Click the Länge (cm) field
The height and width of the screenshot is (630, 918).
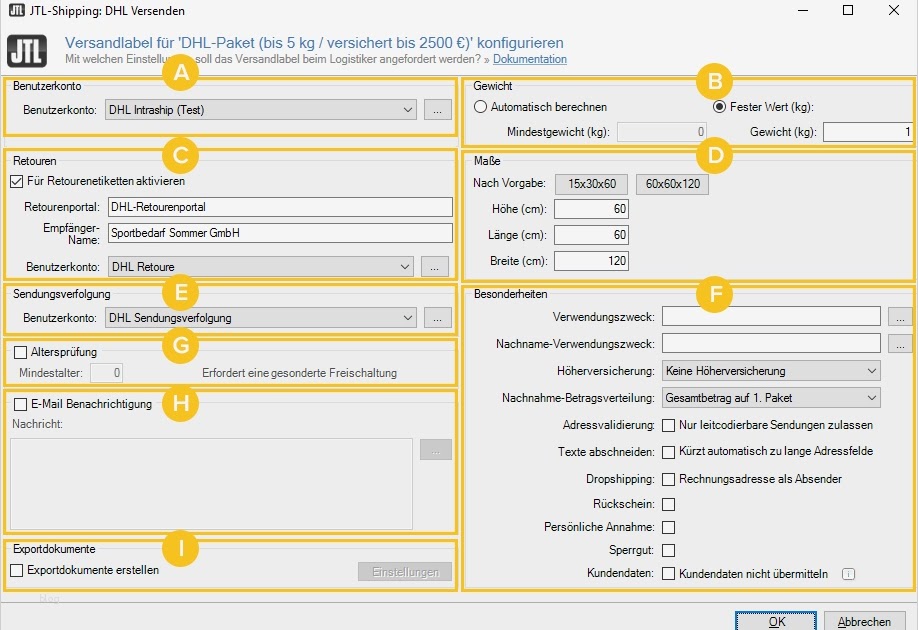(x=591, y=235)
